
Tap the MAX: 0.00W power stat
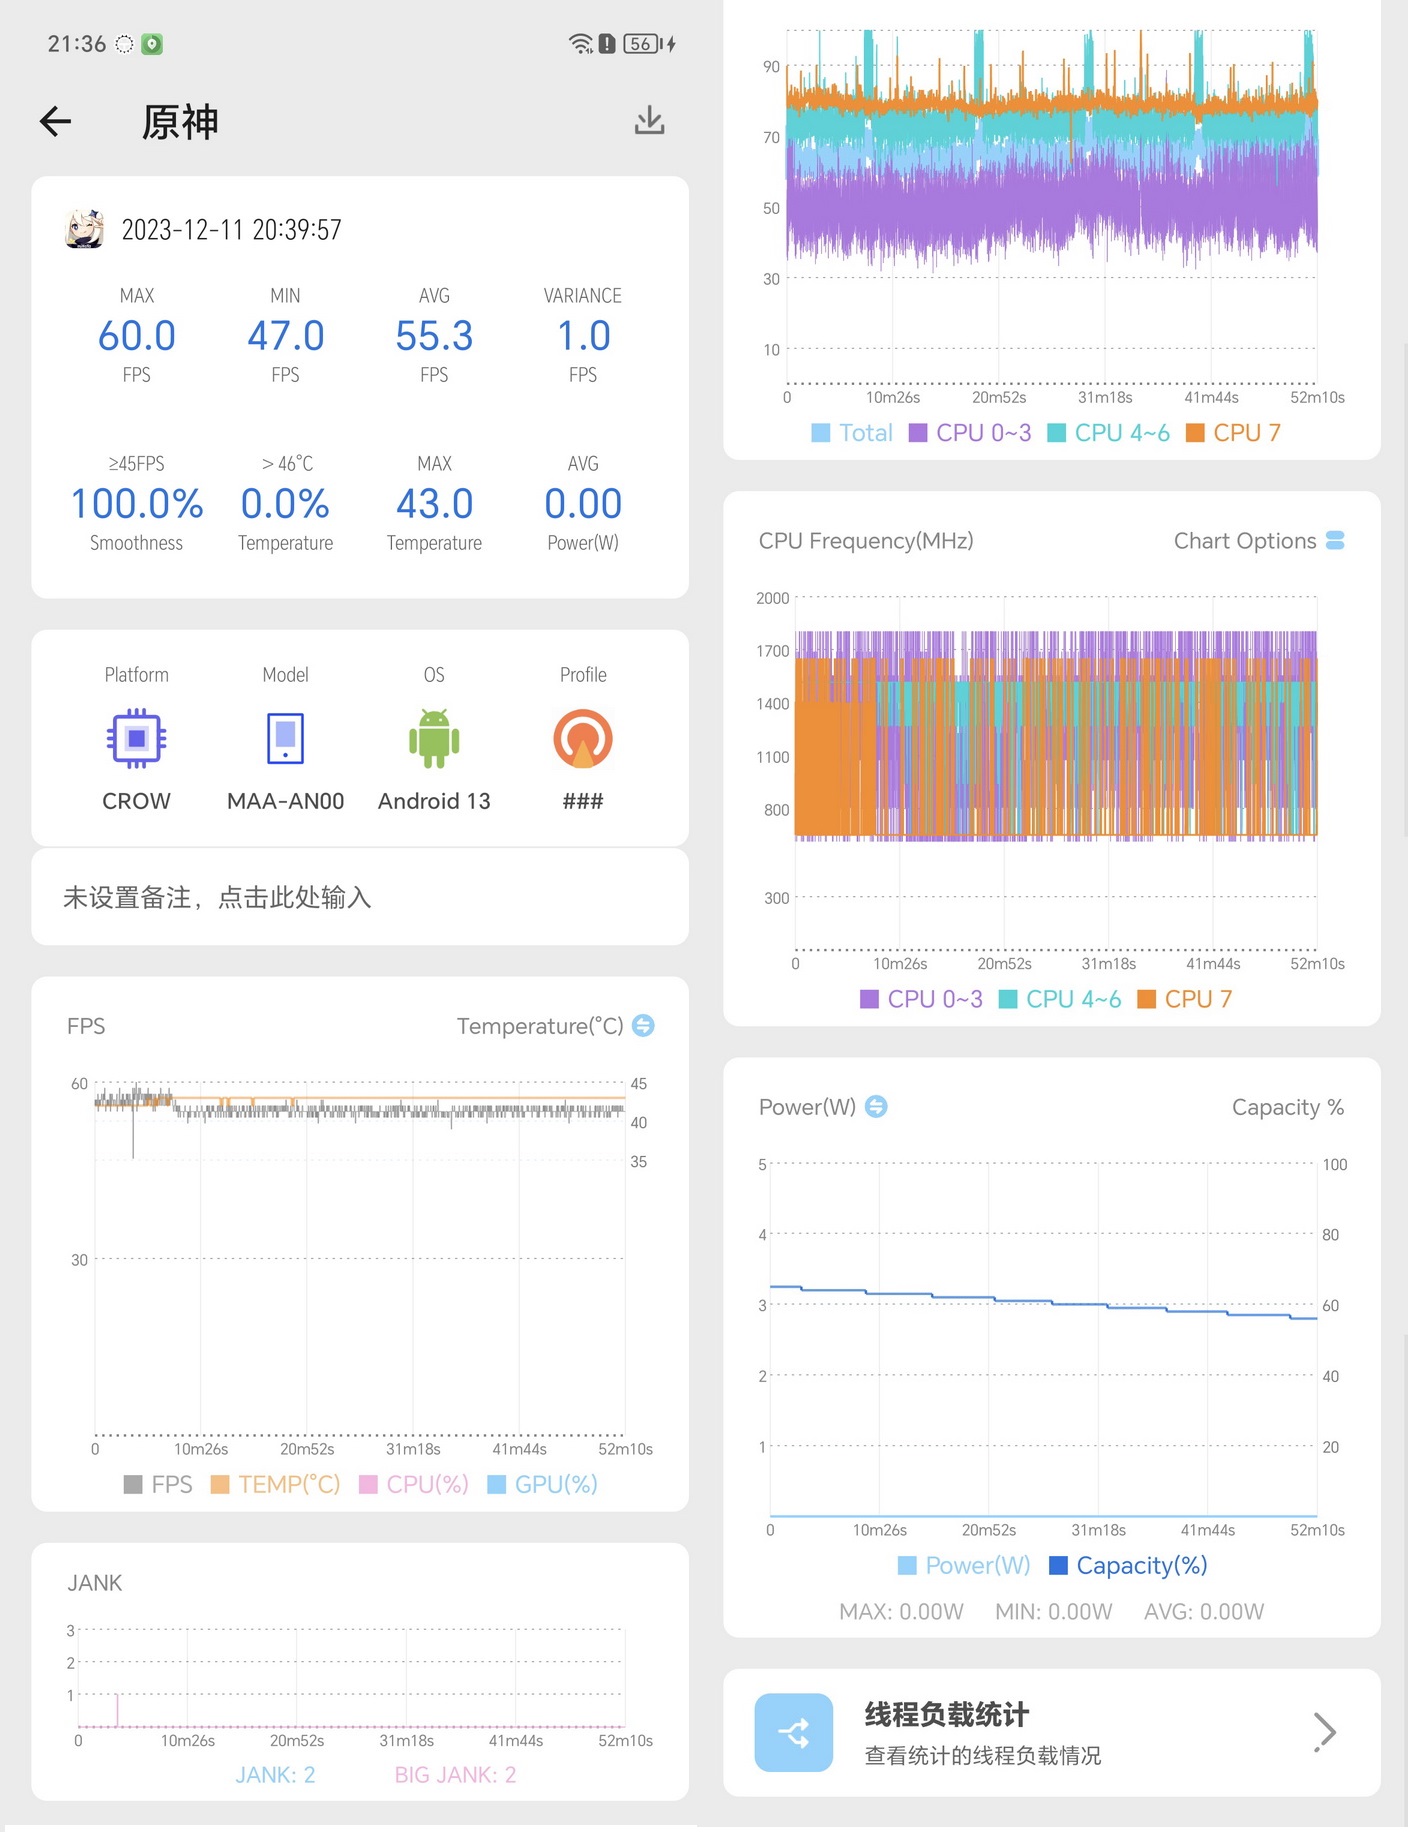pyautogui.click(x=901, y=1612)
